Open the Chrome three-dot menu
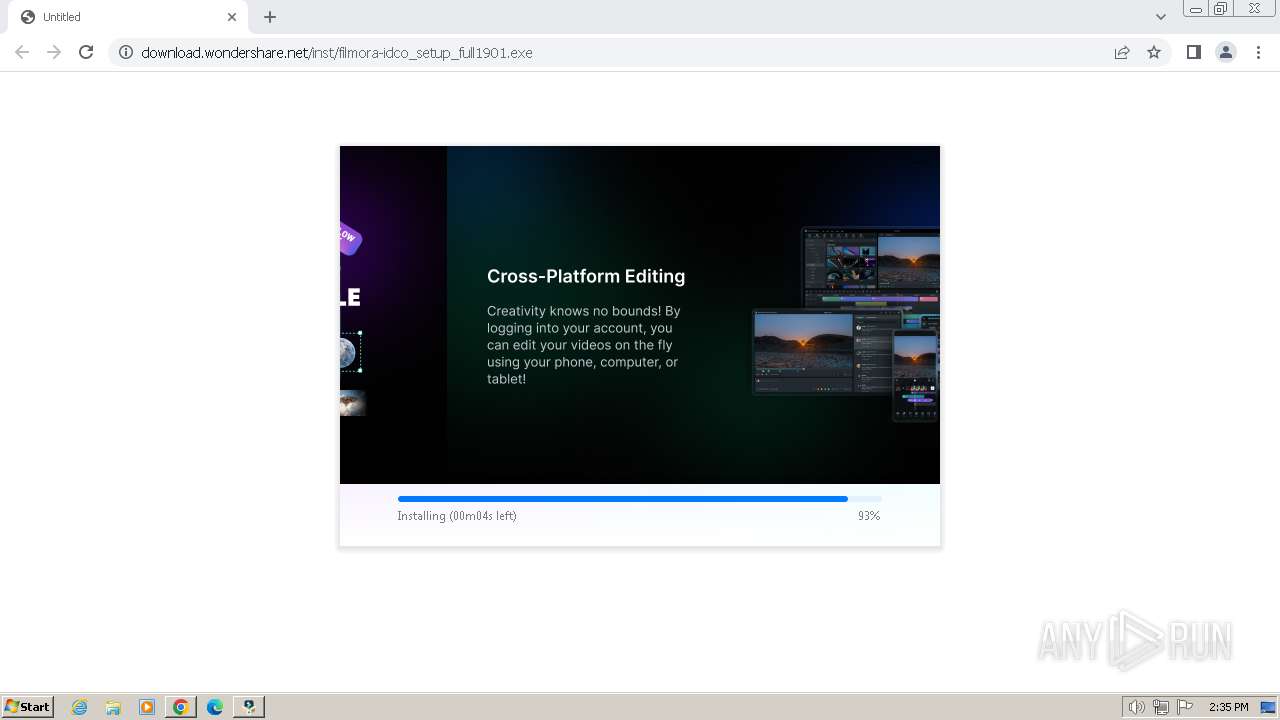The image size is (1280, 720). (x=1258, y=52)
